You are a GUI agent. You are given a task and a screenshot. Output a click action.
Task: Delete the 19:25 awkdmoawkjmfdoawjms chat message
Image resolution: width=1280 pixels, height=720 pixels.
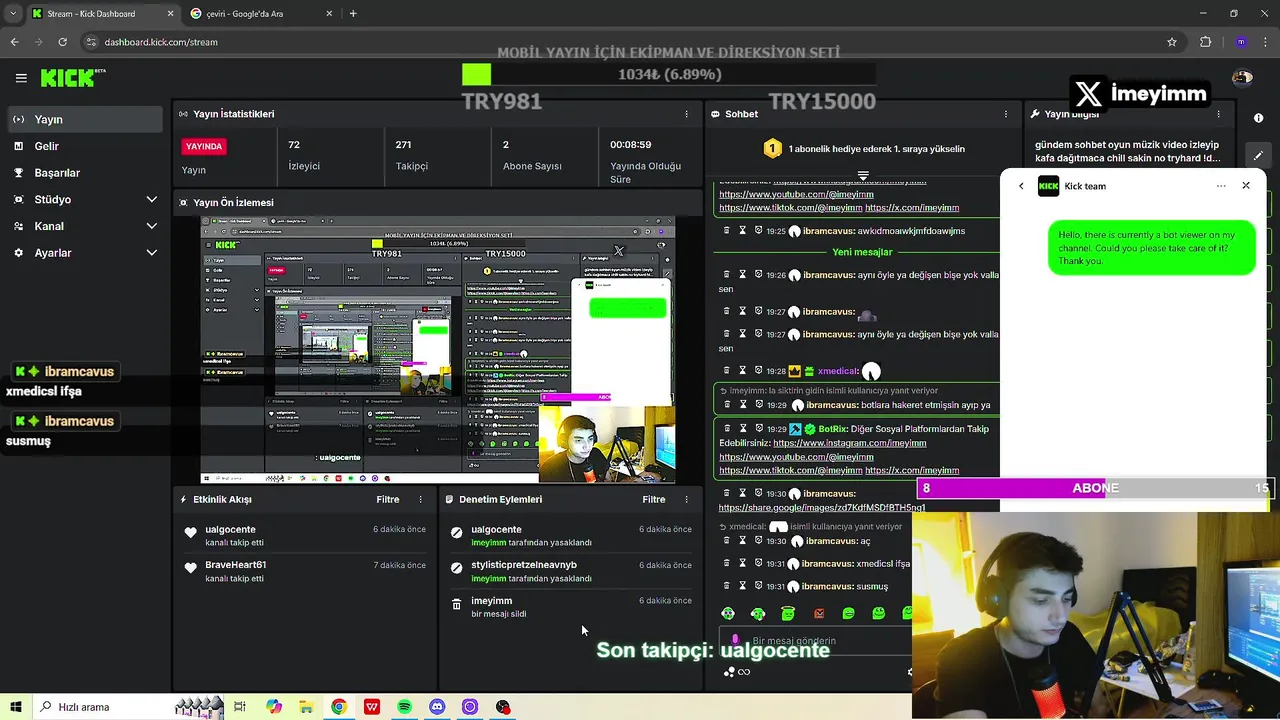click(x=727, y=231)
